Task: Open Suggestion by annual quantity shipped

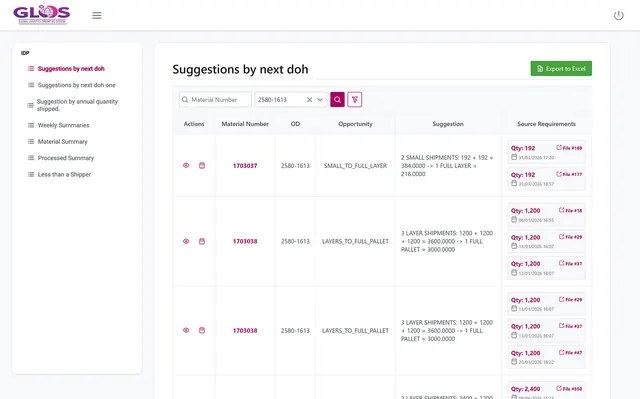Action: 77,105
